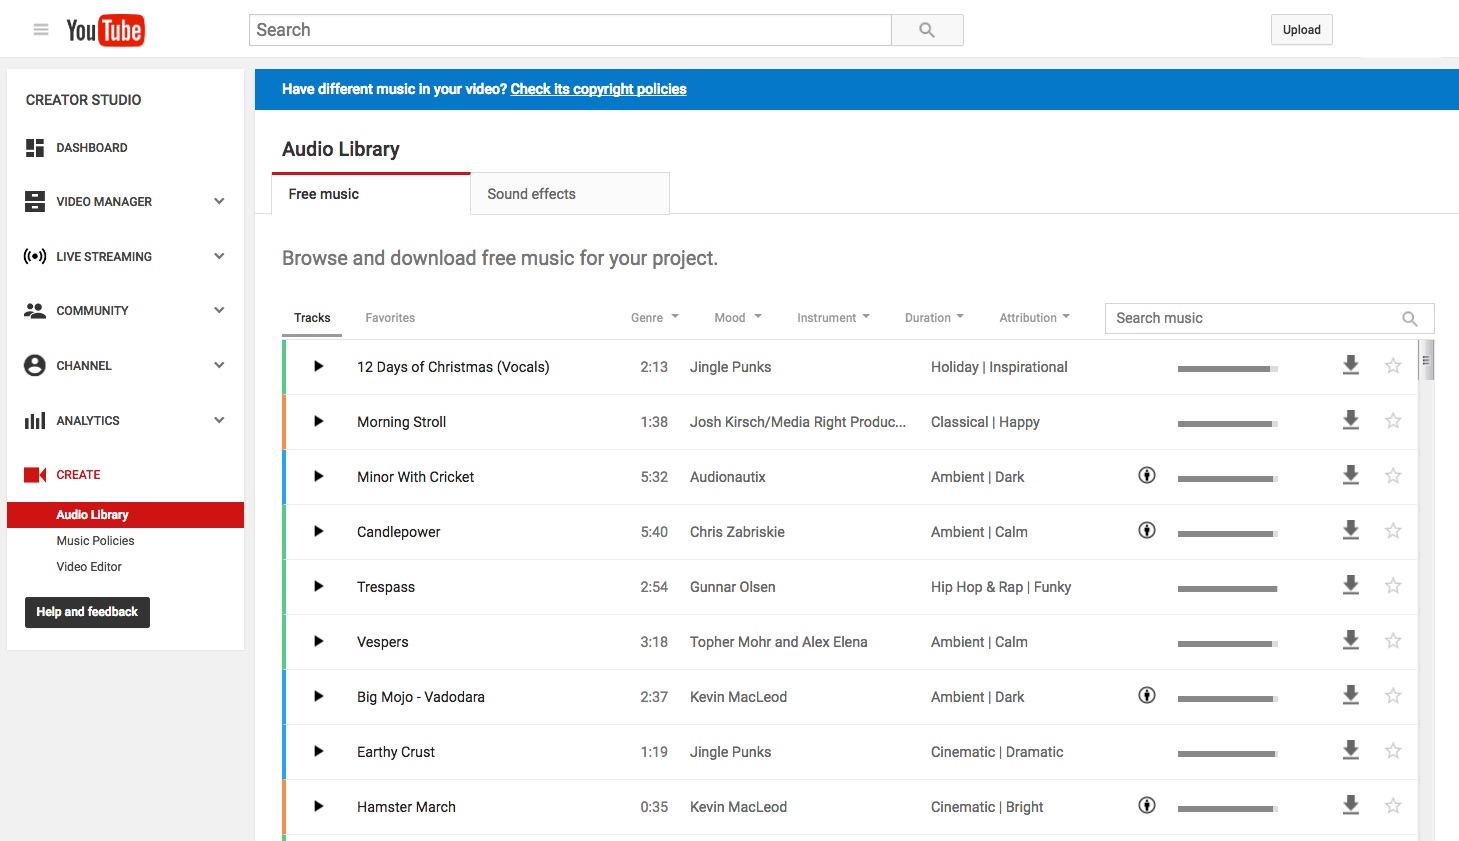
Task: Open the Attribution filter dropdown
Action: pyautogui.click(x=1034, y=318)
